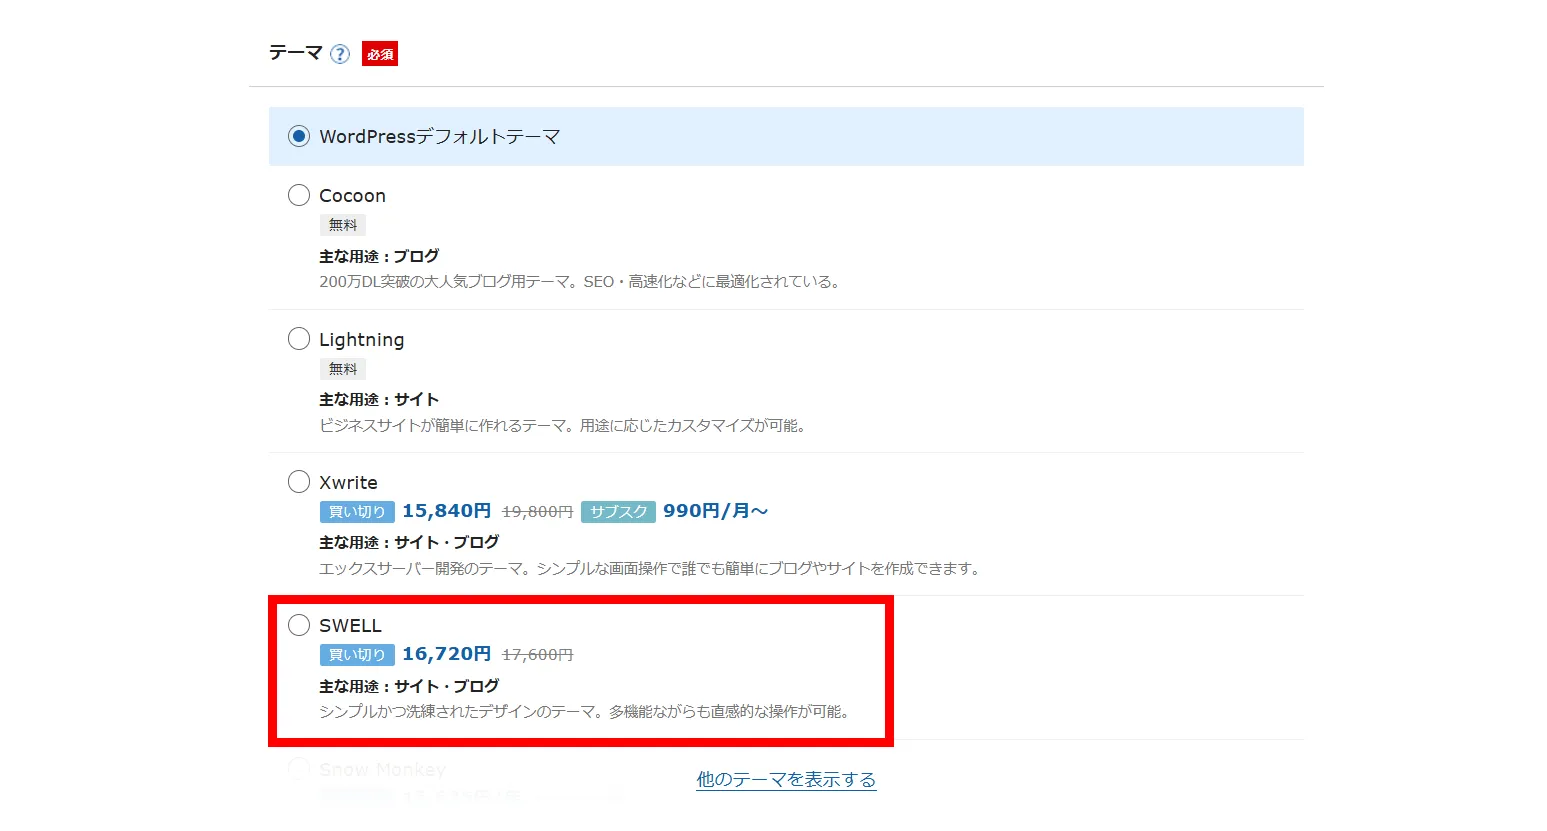Click the help question mark beside テーマ

(x=340, y=54)
